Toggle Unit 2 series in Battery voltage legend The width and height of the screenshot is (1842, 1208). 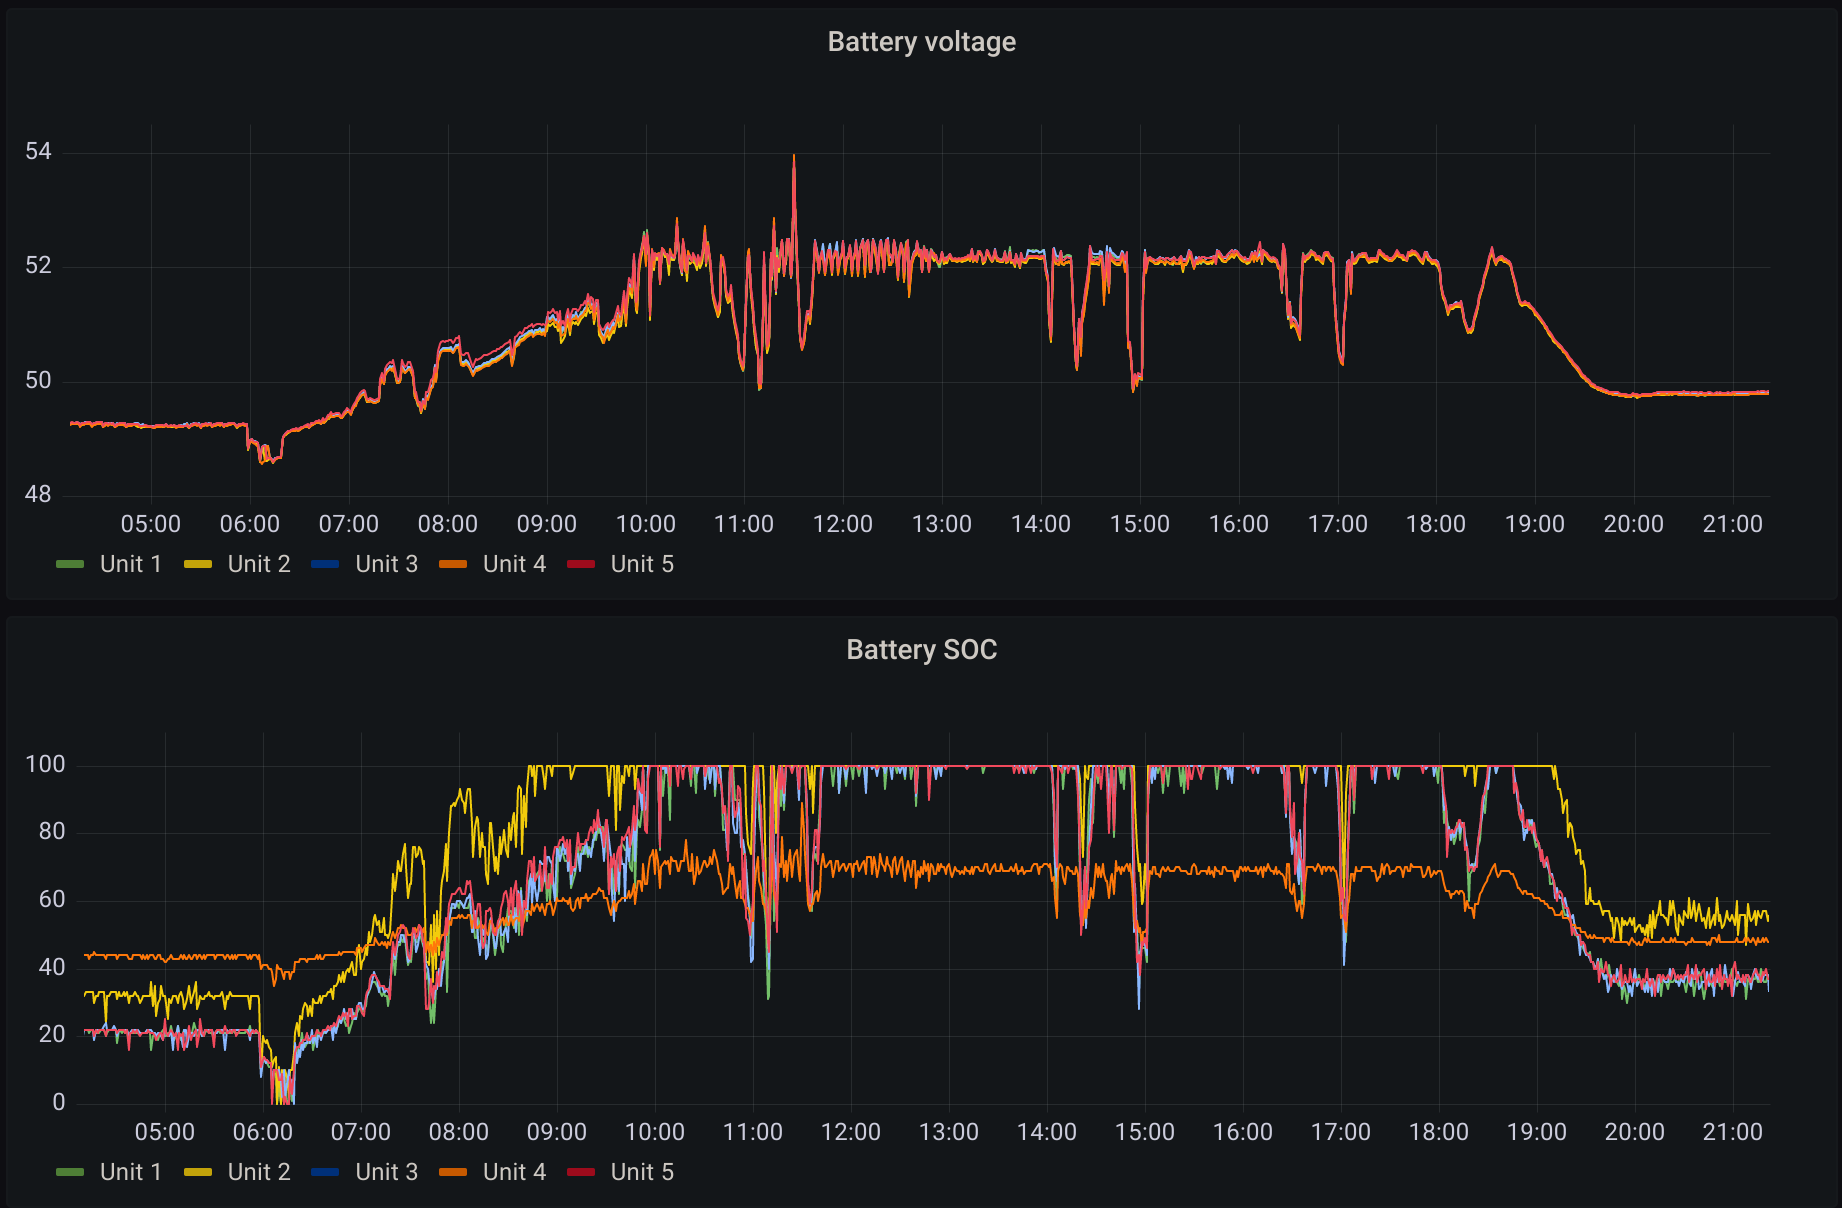tap(259, 564)
